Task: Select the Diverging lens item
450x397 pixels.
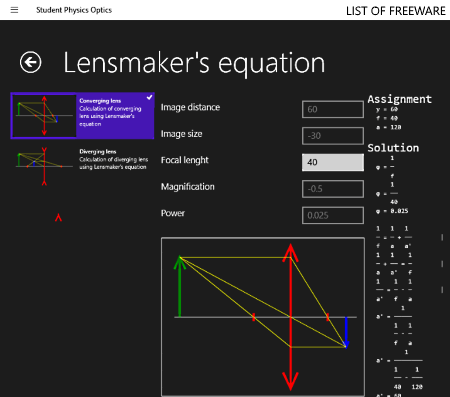Action: point(82,165)
